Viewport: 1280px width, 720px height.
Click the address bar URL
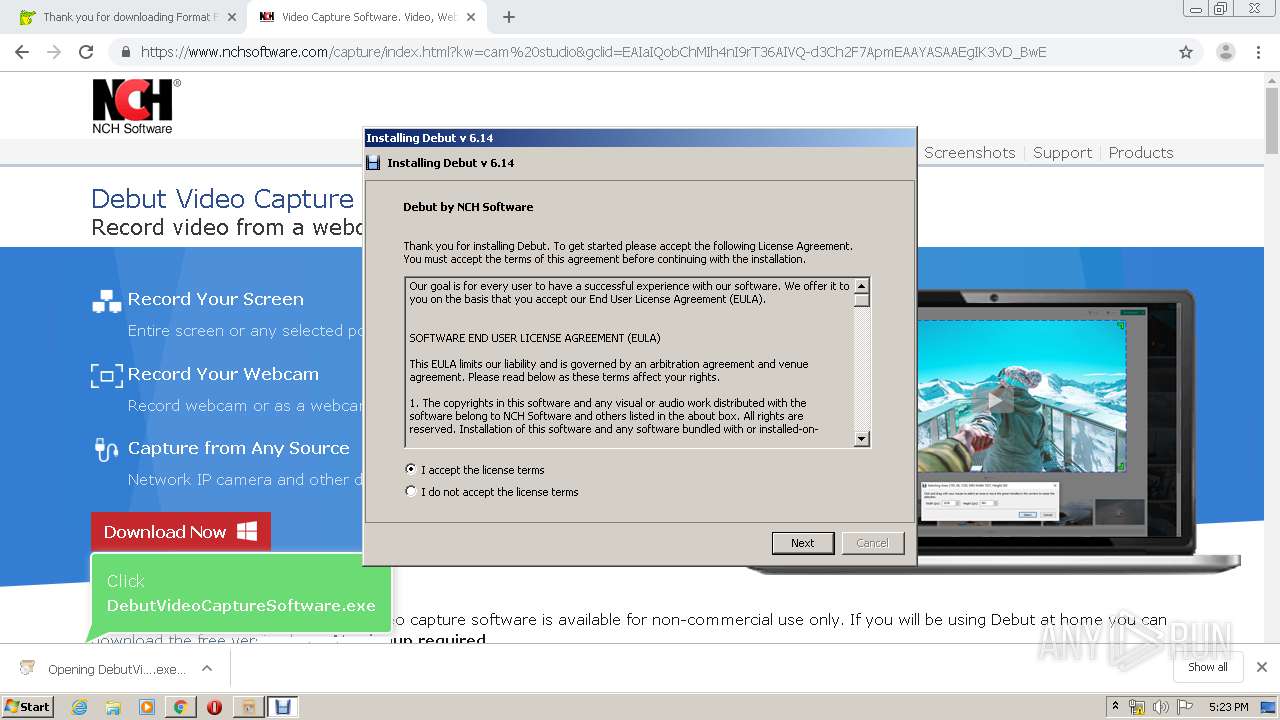[x=594, y=52]
